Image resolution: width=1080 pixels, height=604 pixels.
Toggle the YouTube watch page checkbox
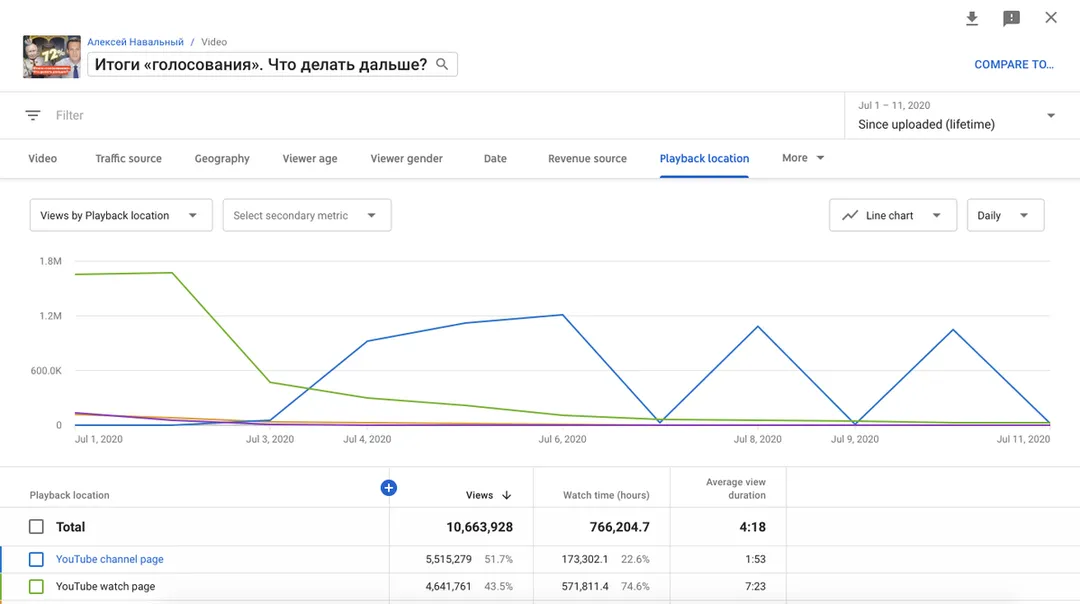coord(37,587)
